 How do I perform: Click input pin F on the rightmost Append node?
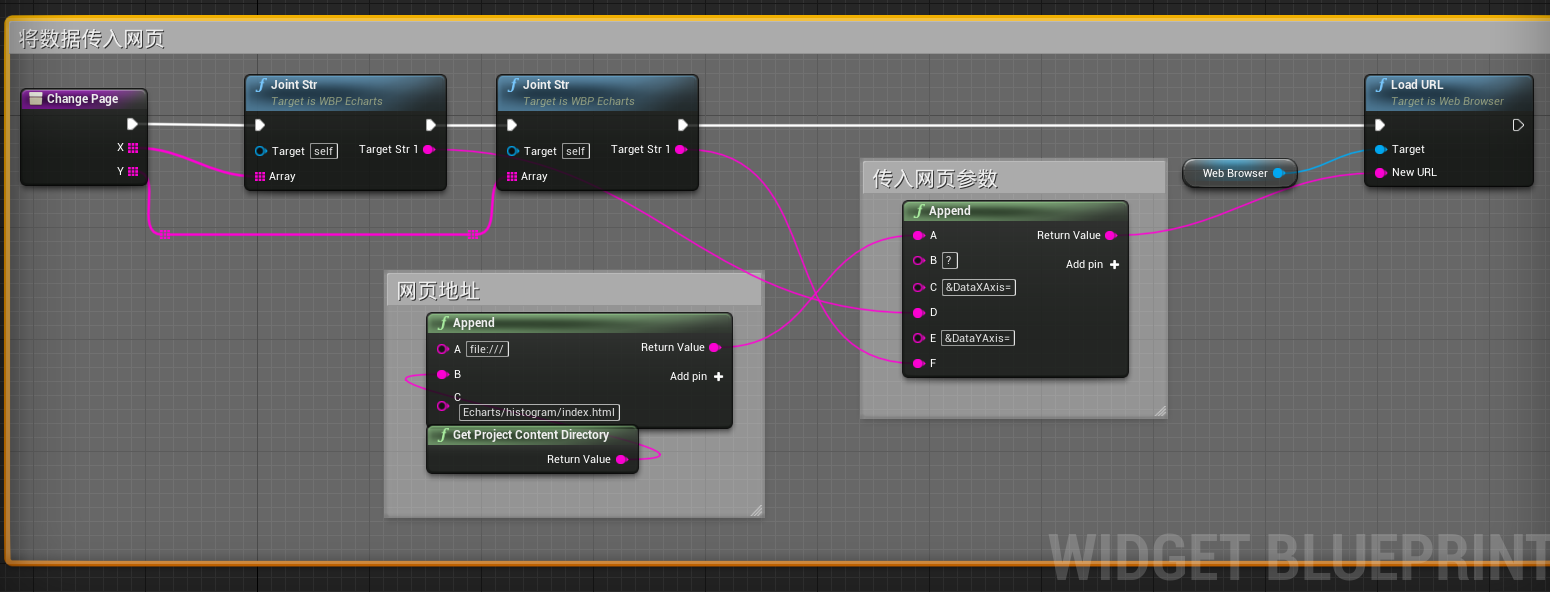[920, 363]
